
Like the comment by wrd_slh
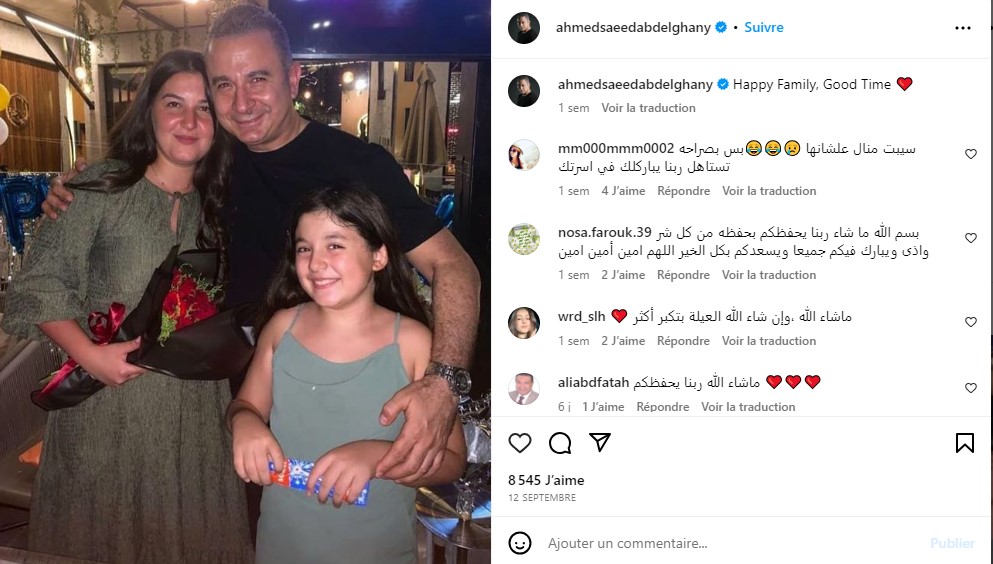tap(971, 322)
